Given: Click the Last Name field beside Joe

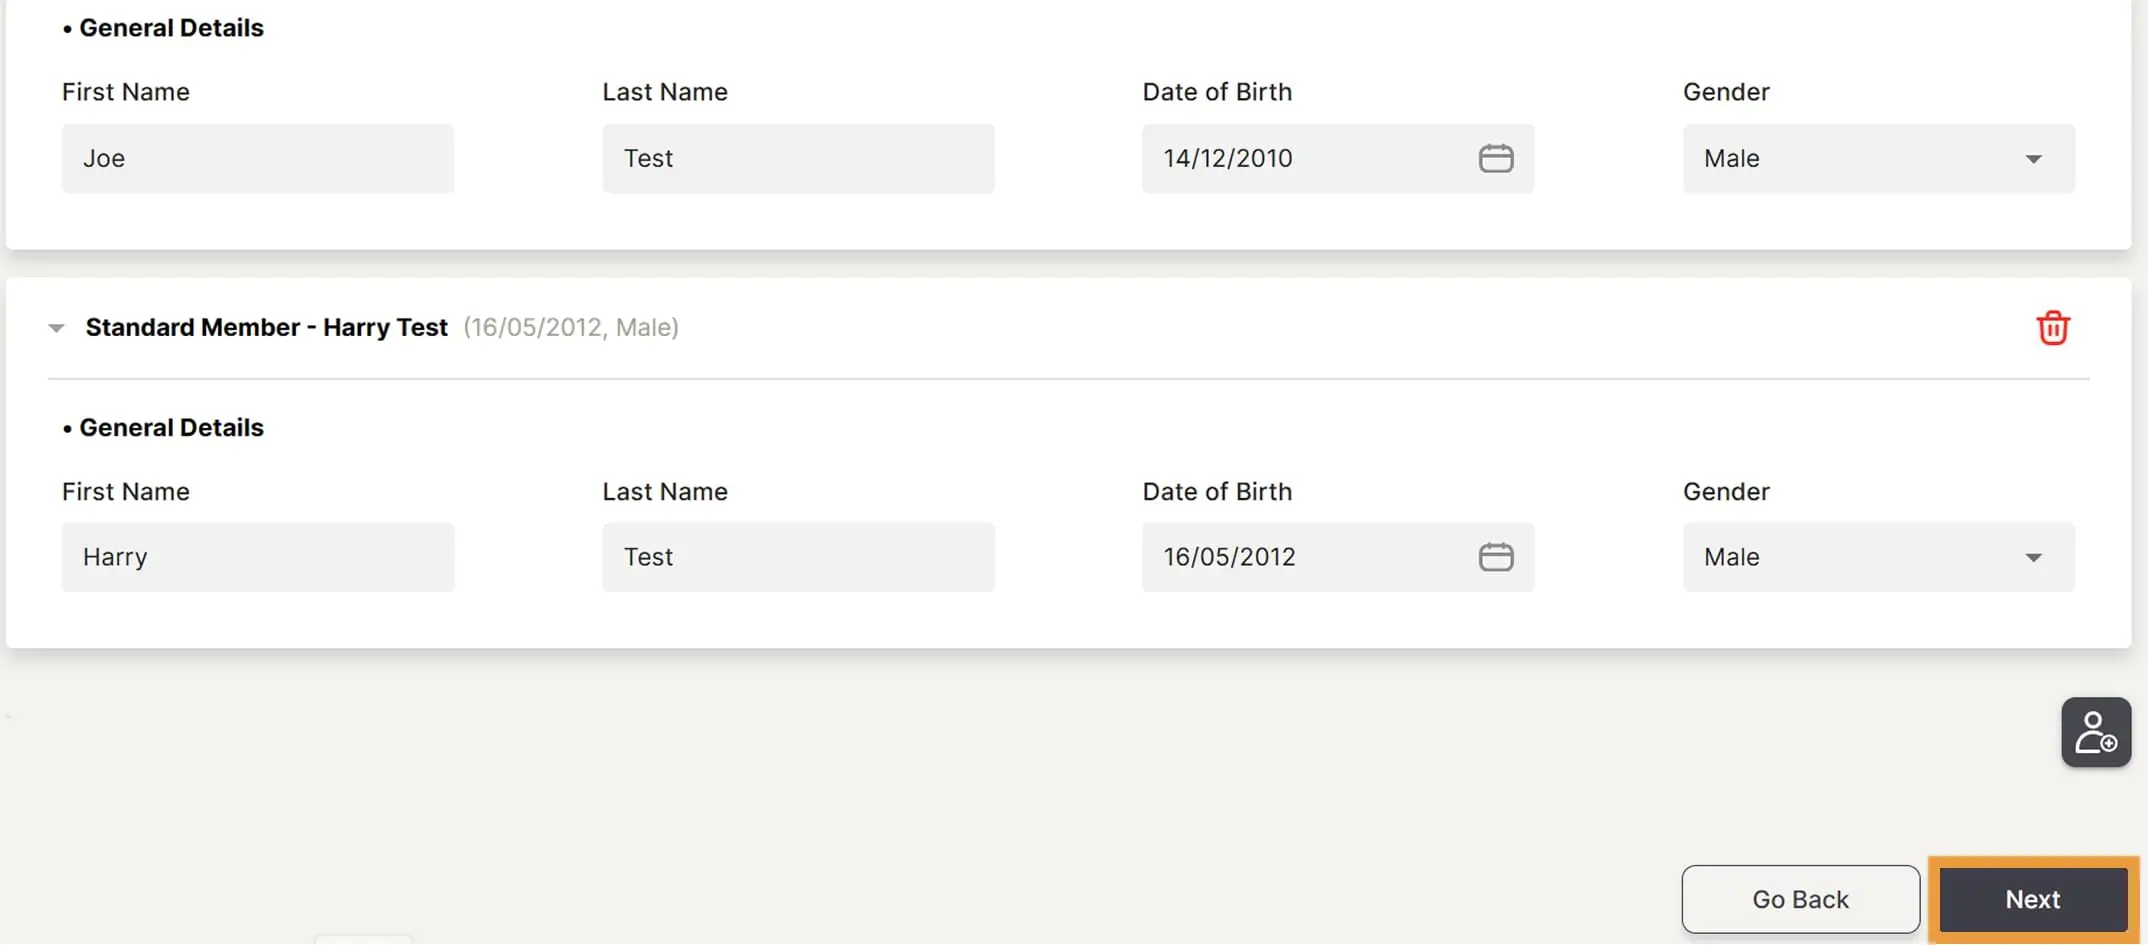Looking at the screenshot, I should click(797, 158).
